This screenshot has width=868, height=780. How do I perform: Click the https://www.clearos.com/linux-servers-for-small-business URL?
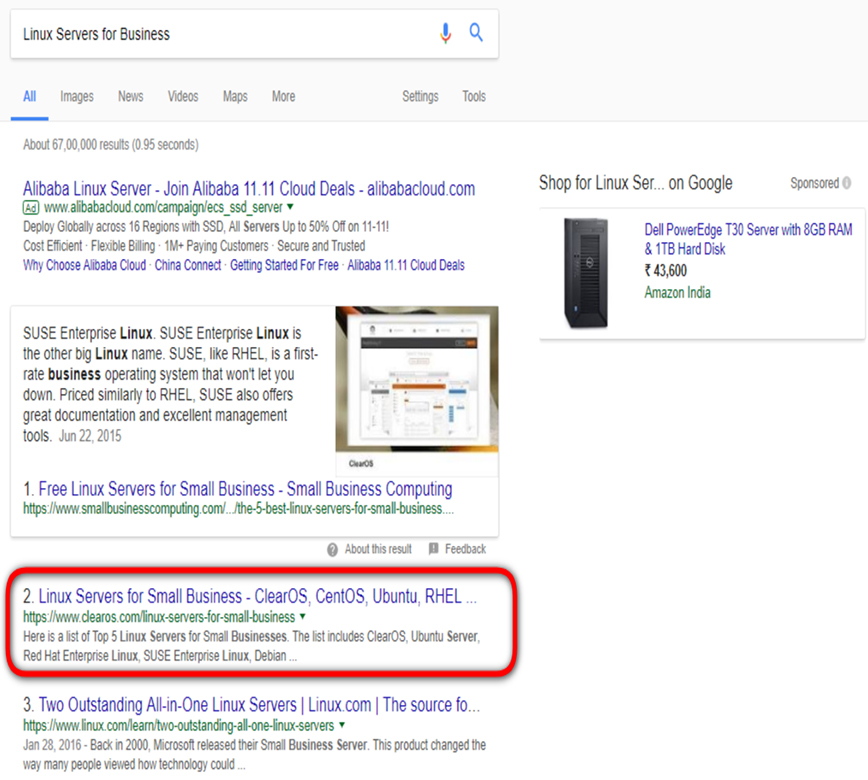(x=159, y=617)
